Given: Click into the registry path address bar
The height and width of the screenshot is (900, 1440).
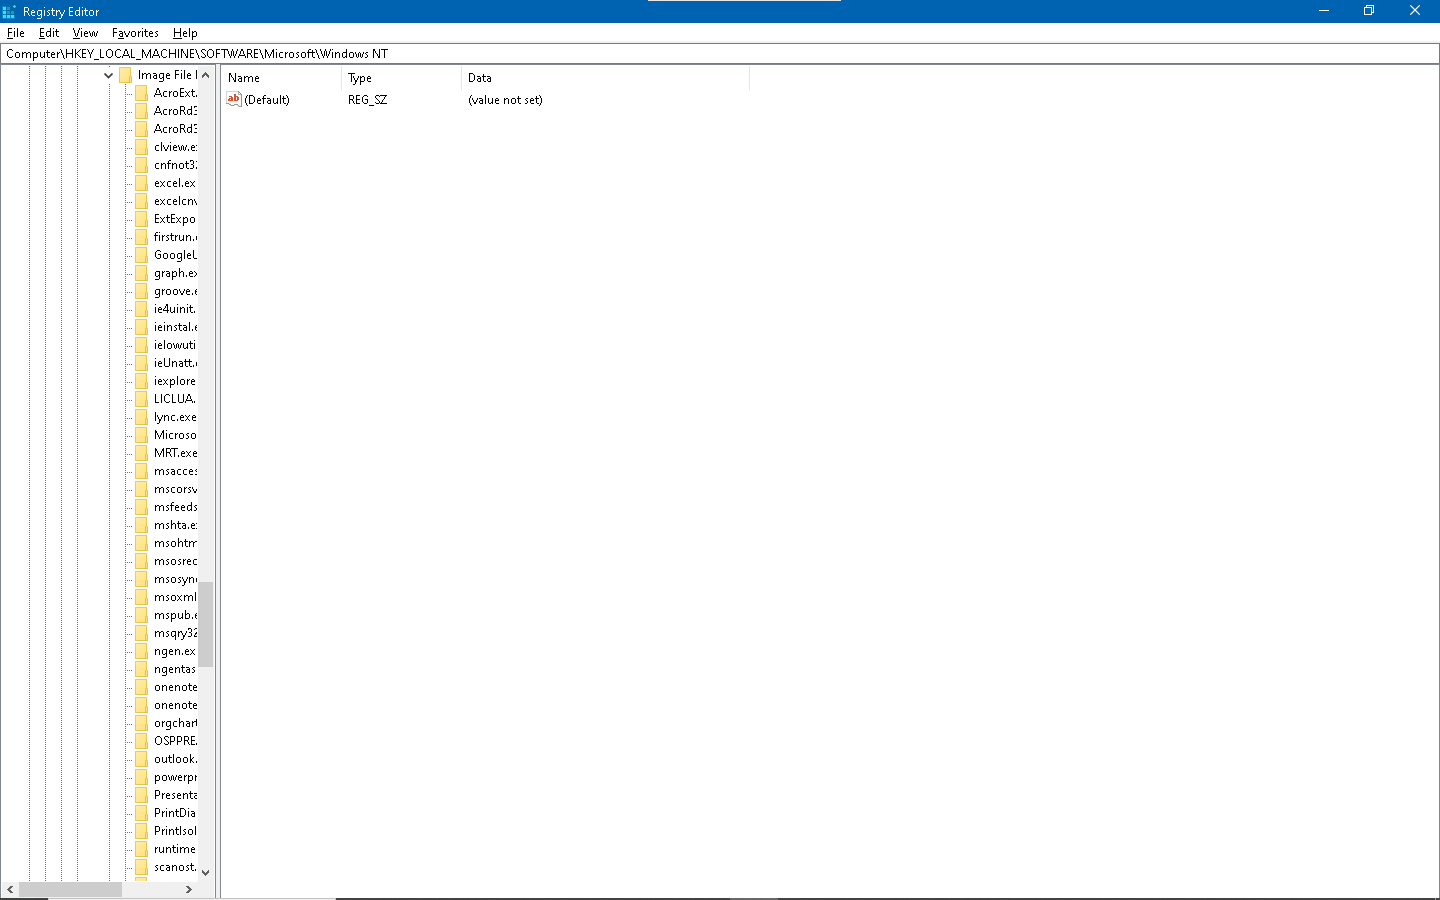Looking at the screenshot, I should point(720,54).
